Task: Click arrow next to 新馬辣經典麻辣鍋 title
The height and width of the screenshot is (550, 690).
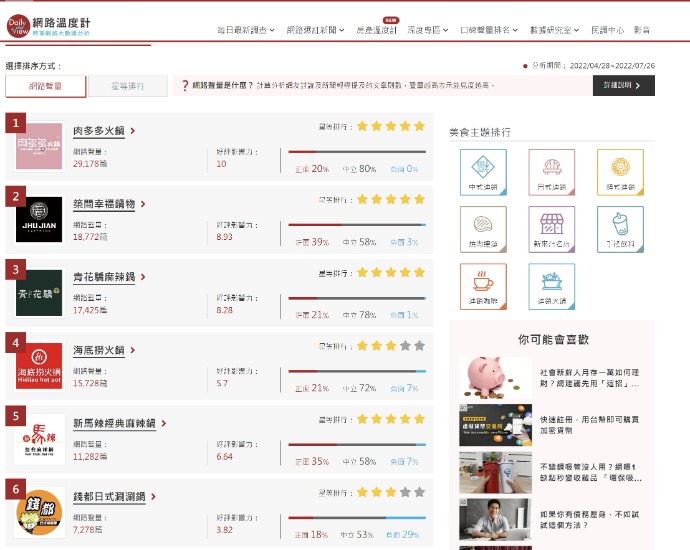Action: click(x=164, y=423)
